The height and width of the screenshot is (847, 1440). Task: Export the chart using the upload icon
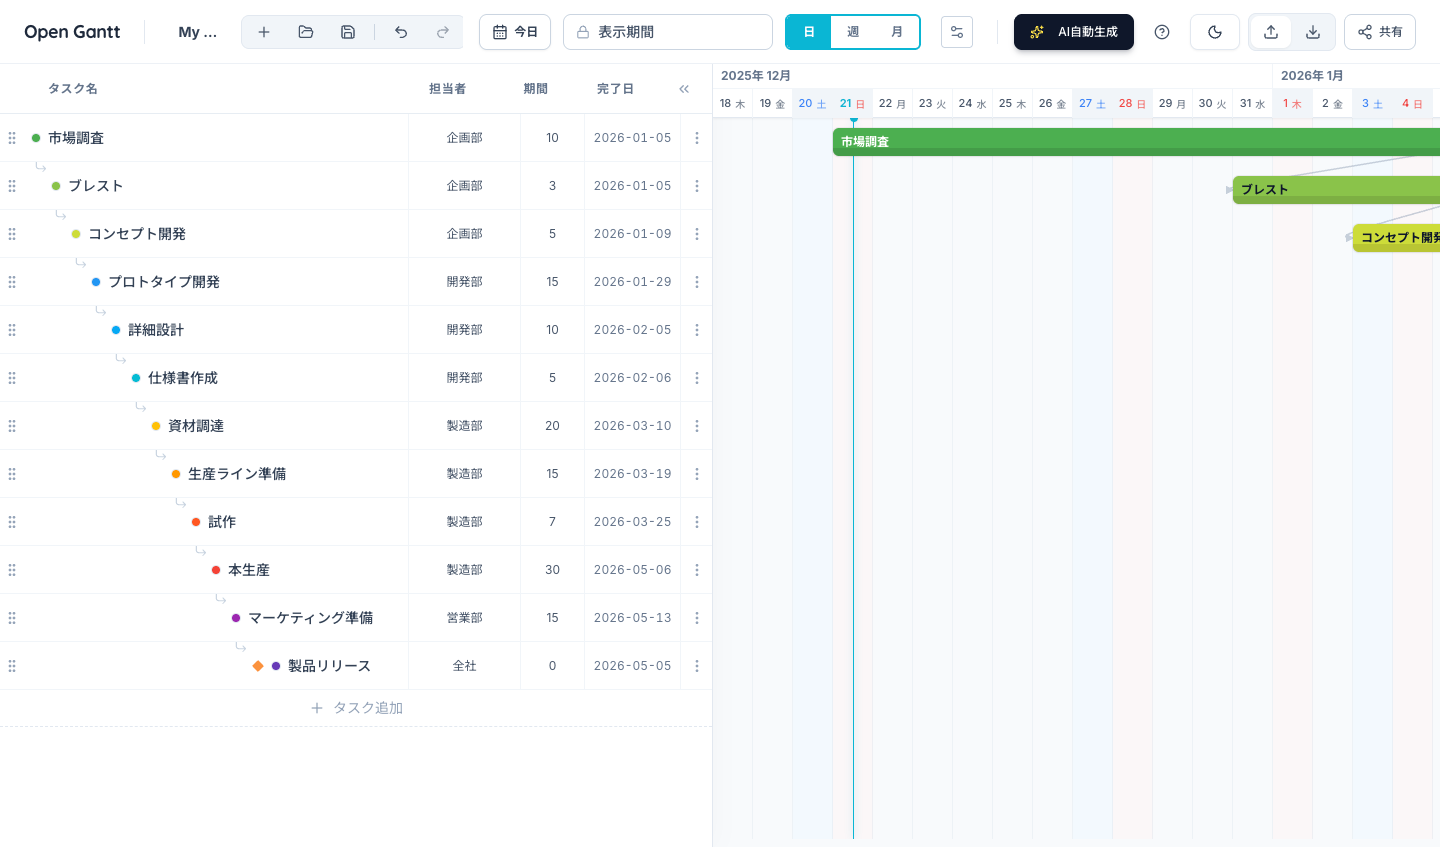click(1270, 31)
